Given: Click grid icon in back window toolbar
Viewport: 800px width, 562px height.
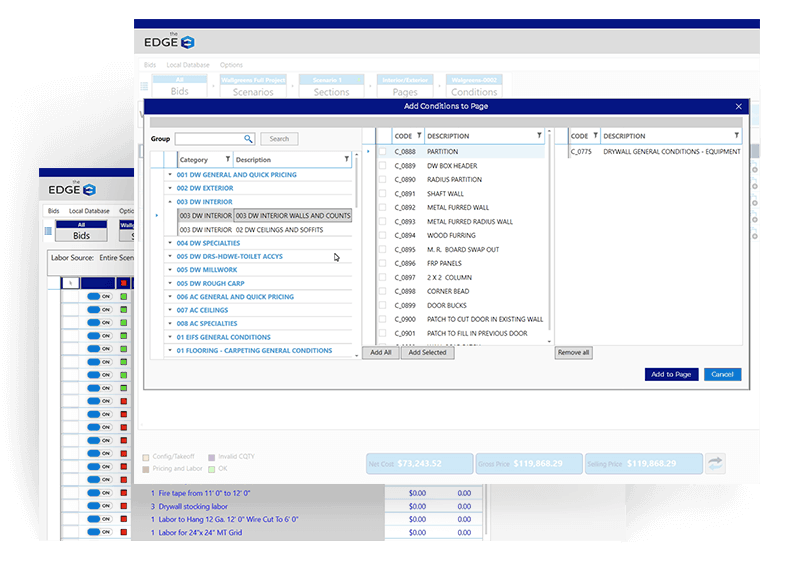Looking at the screenshot, I should tap(48, 231).
